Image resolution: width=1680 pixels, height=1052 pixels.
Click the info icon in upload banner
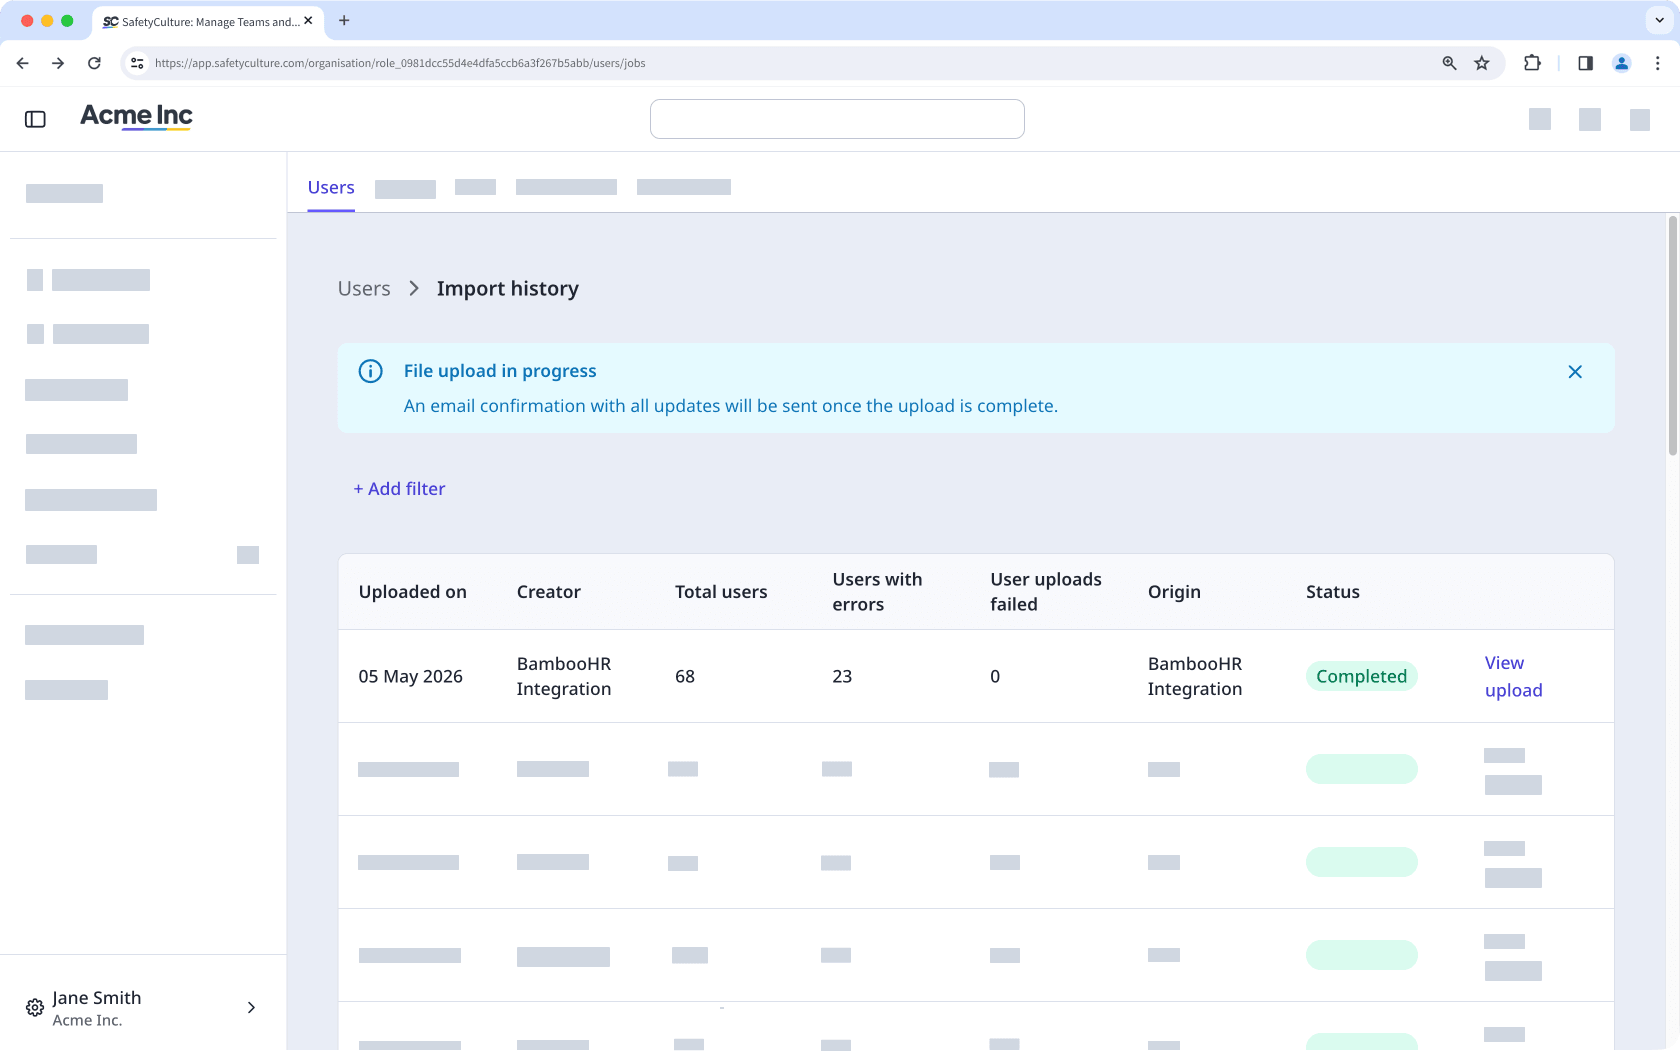point(370,371)
